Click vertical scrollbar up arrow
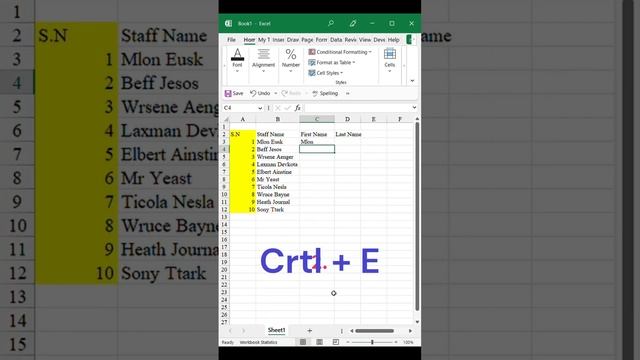 417,119
